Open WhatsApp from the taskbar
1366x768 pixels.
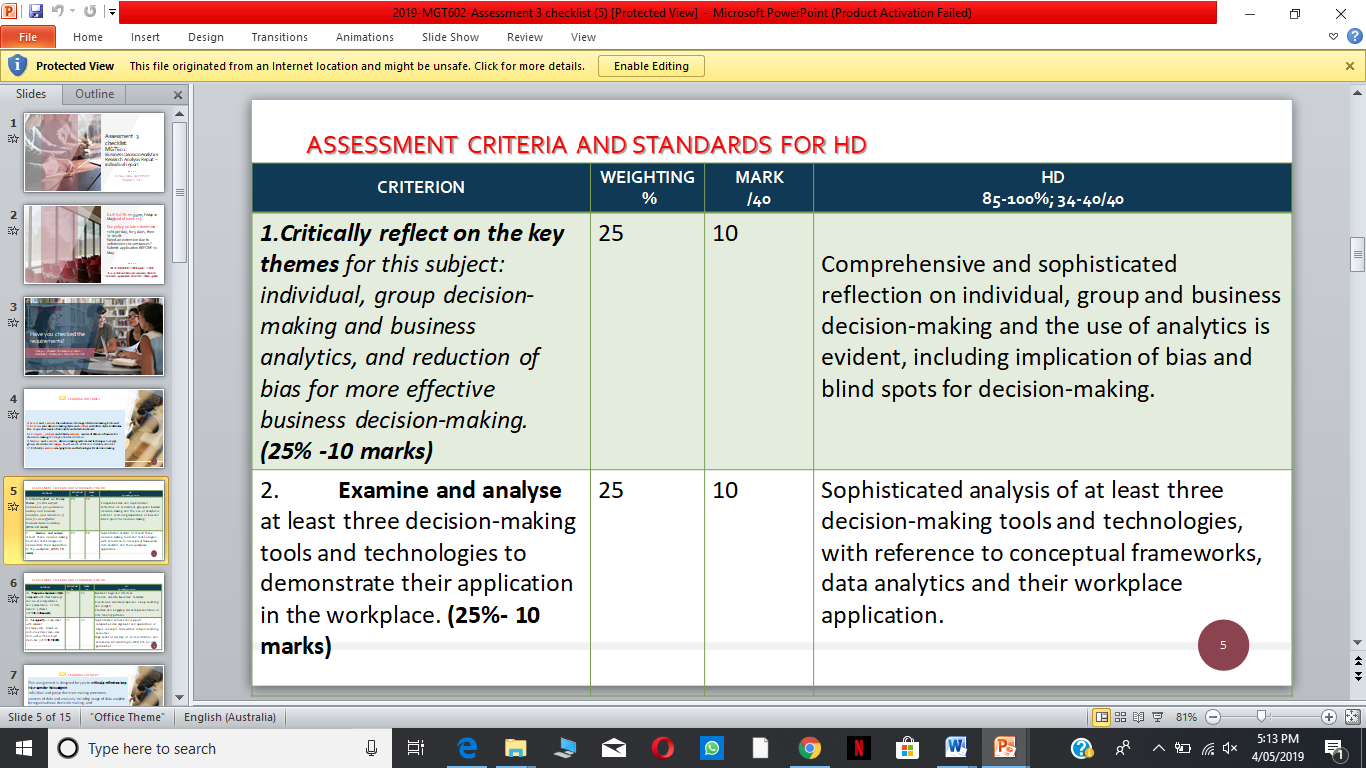coord(711,748)
